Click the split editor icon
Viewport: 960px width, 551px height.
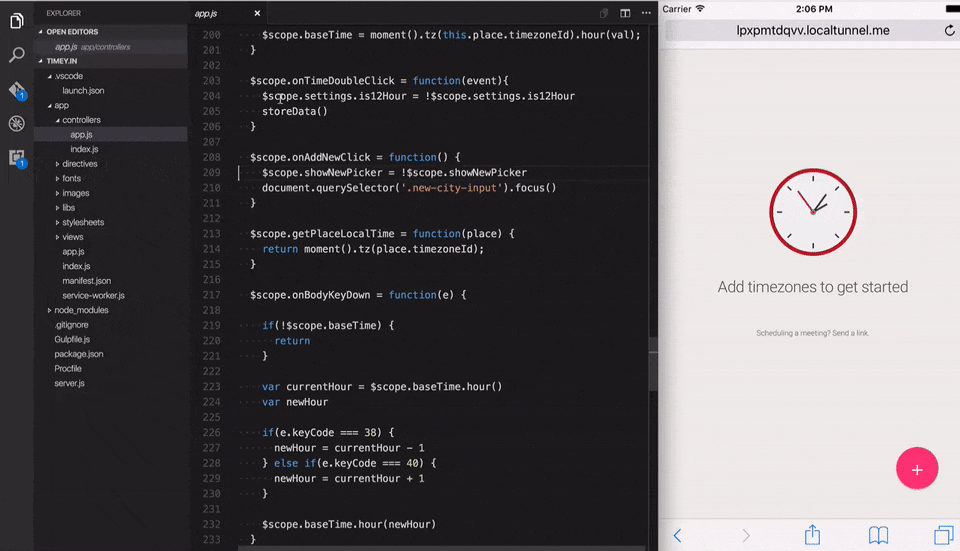tap(625, 13)
